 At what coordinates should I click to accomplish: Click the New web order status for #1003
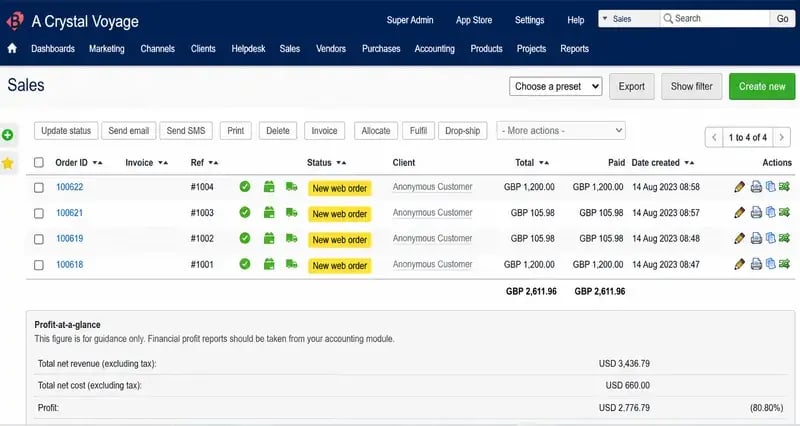tap(340, 214)
